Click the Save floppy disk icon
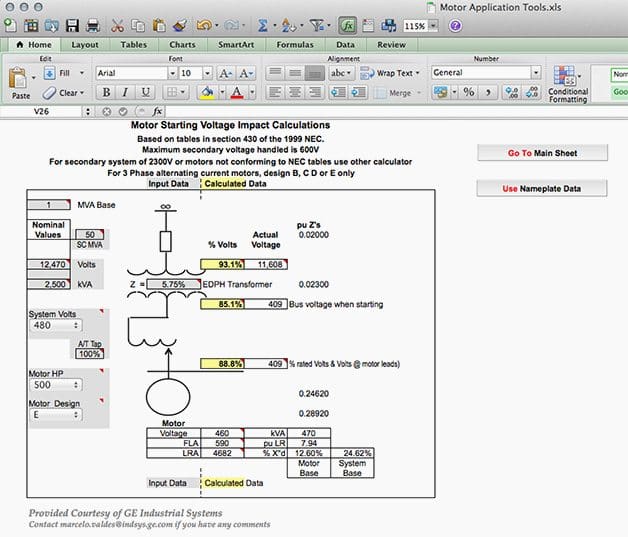The height and width of the screenshot is (537, 628). coord(73,25)
